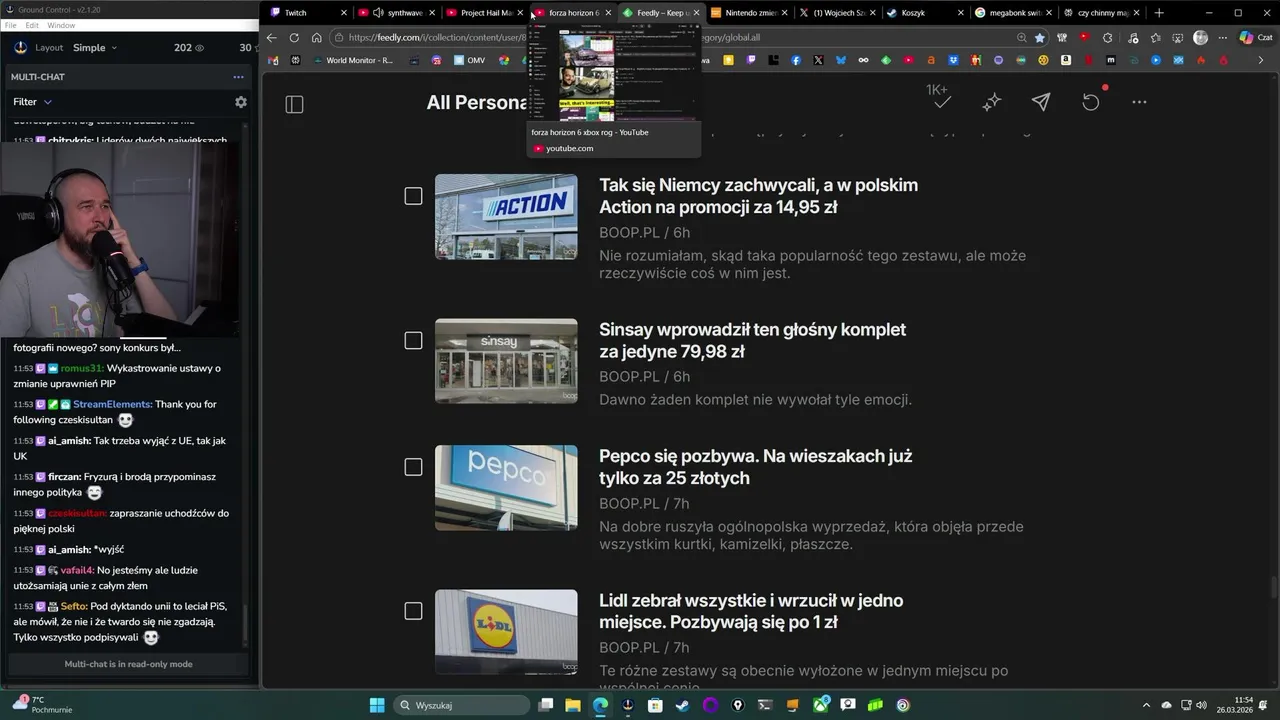This screenshot has height=720, width=1280.
Task: Click romus31 username in chat
Action: [x=82, y=368]
